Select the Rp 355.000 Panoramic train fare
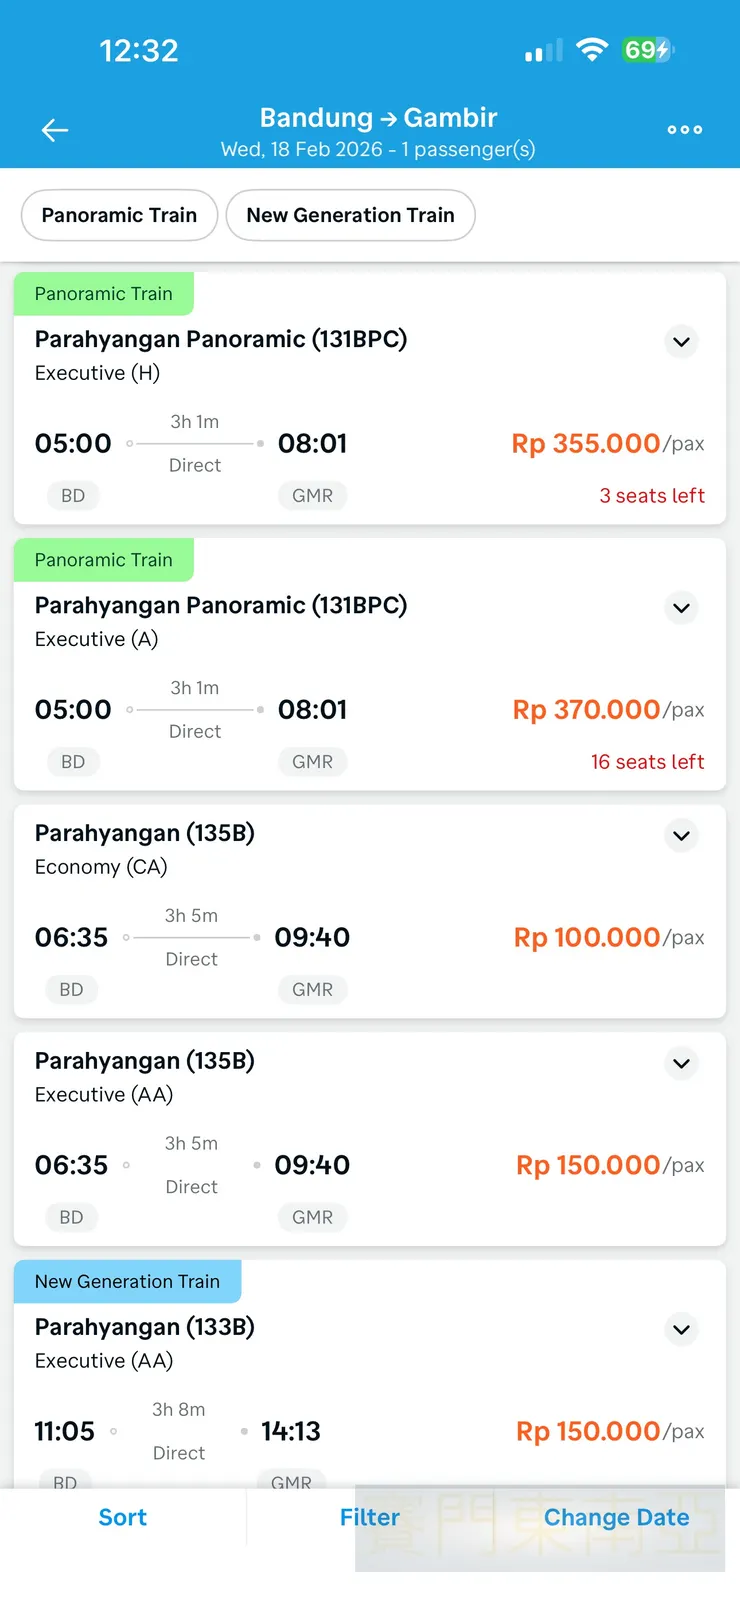Viewport: 740px width, 1604px height. pos(586,444)
